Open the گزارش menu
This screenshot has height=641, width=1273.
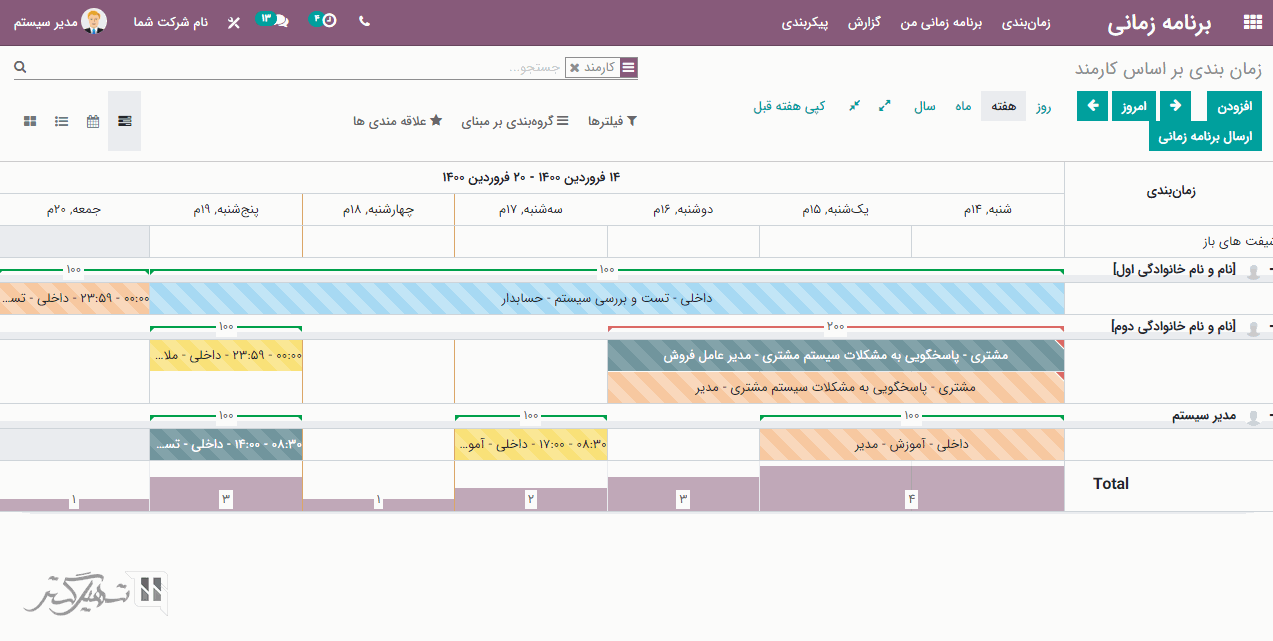click(864, 22)
